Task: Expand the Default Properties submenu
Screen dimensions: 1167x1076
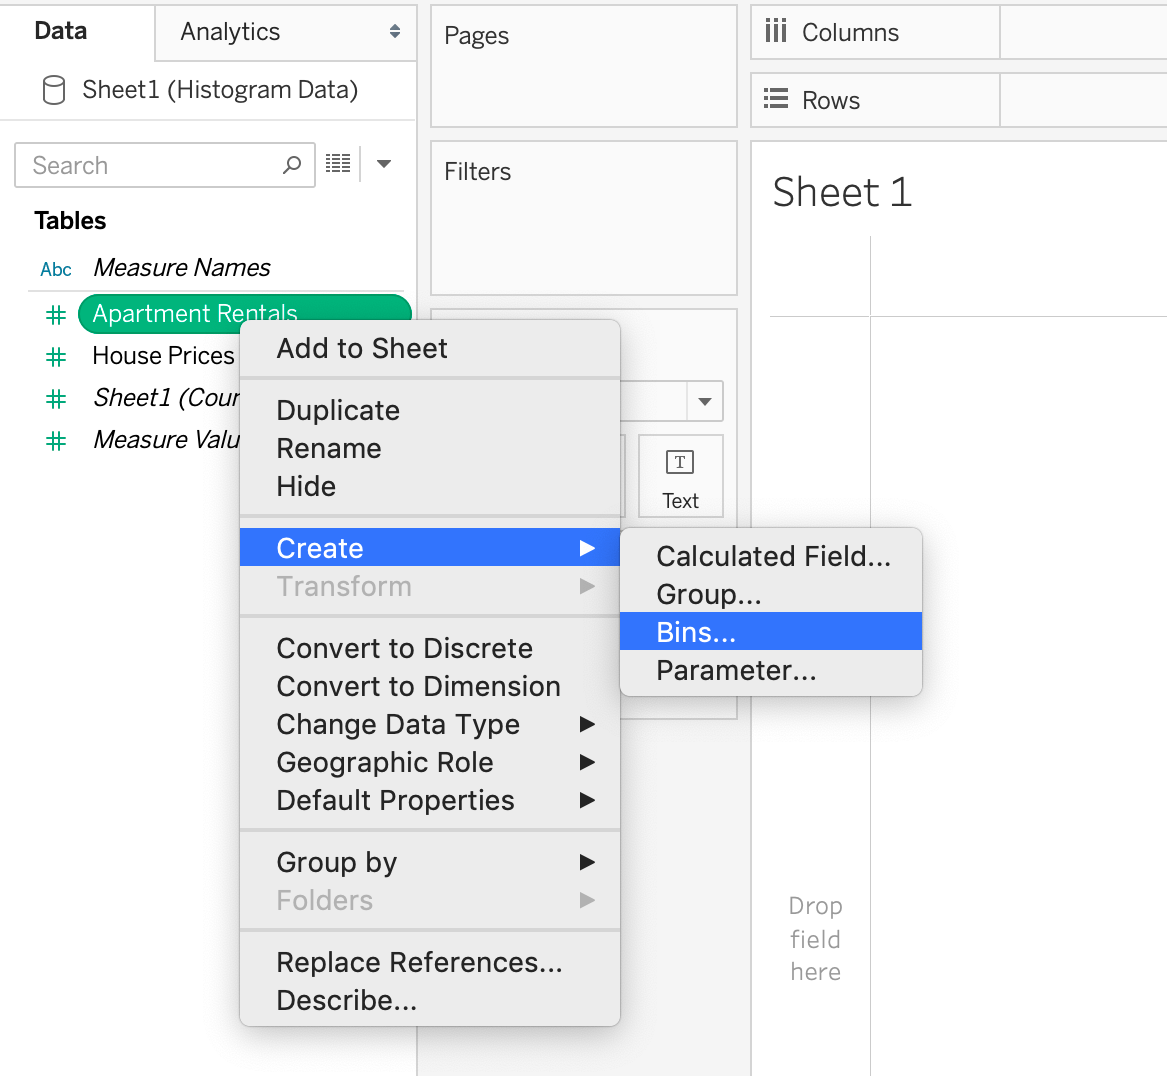Action: (x=587, y=800)
